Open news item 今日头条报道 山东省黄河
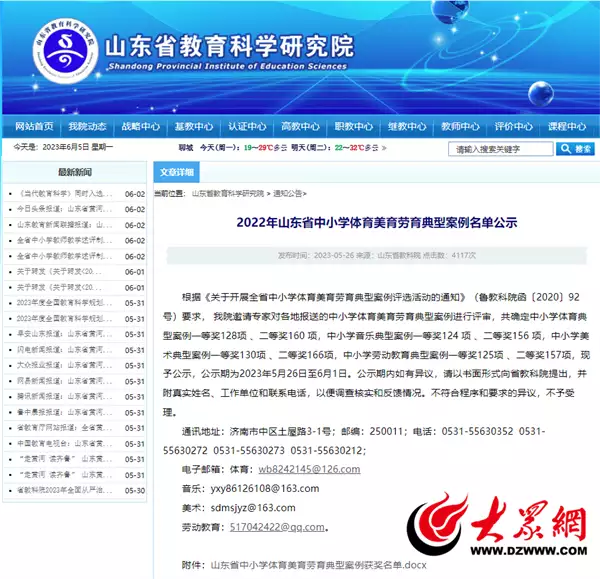This screenshot has height=579, width=600. tap(65, 209)
